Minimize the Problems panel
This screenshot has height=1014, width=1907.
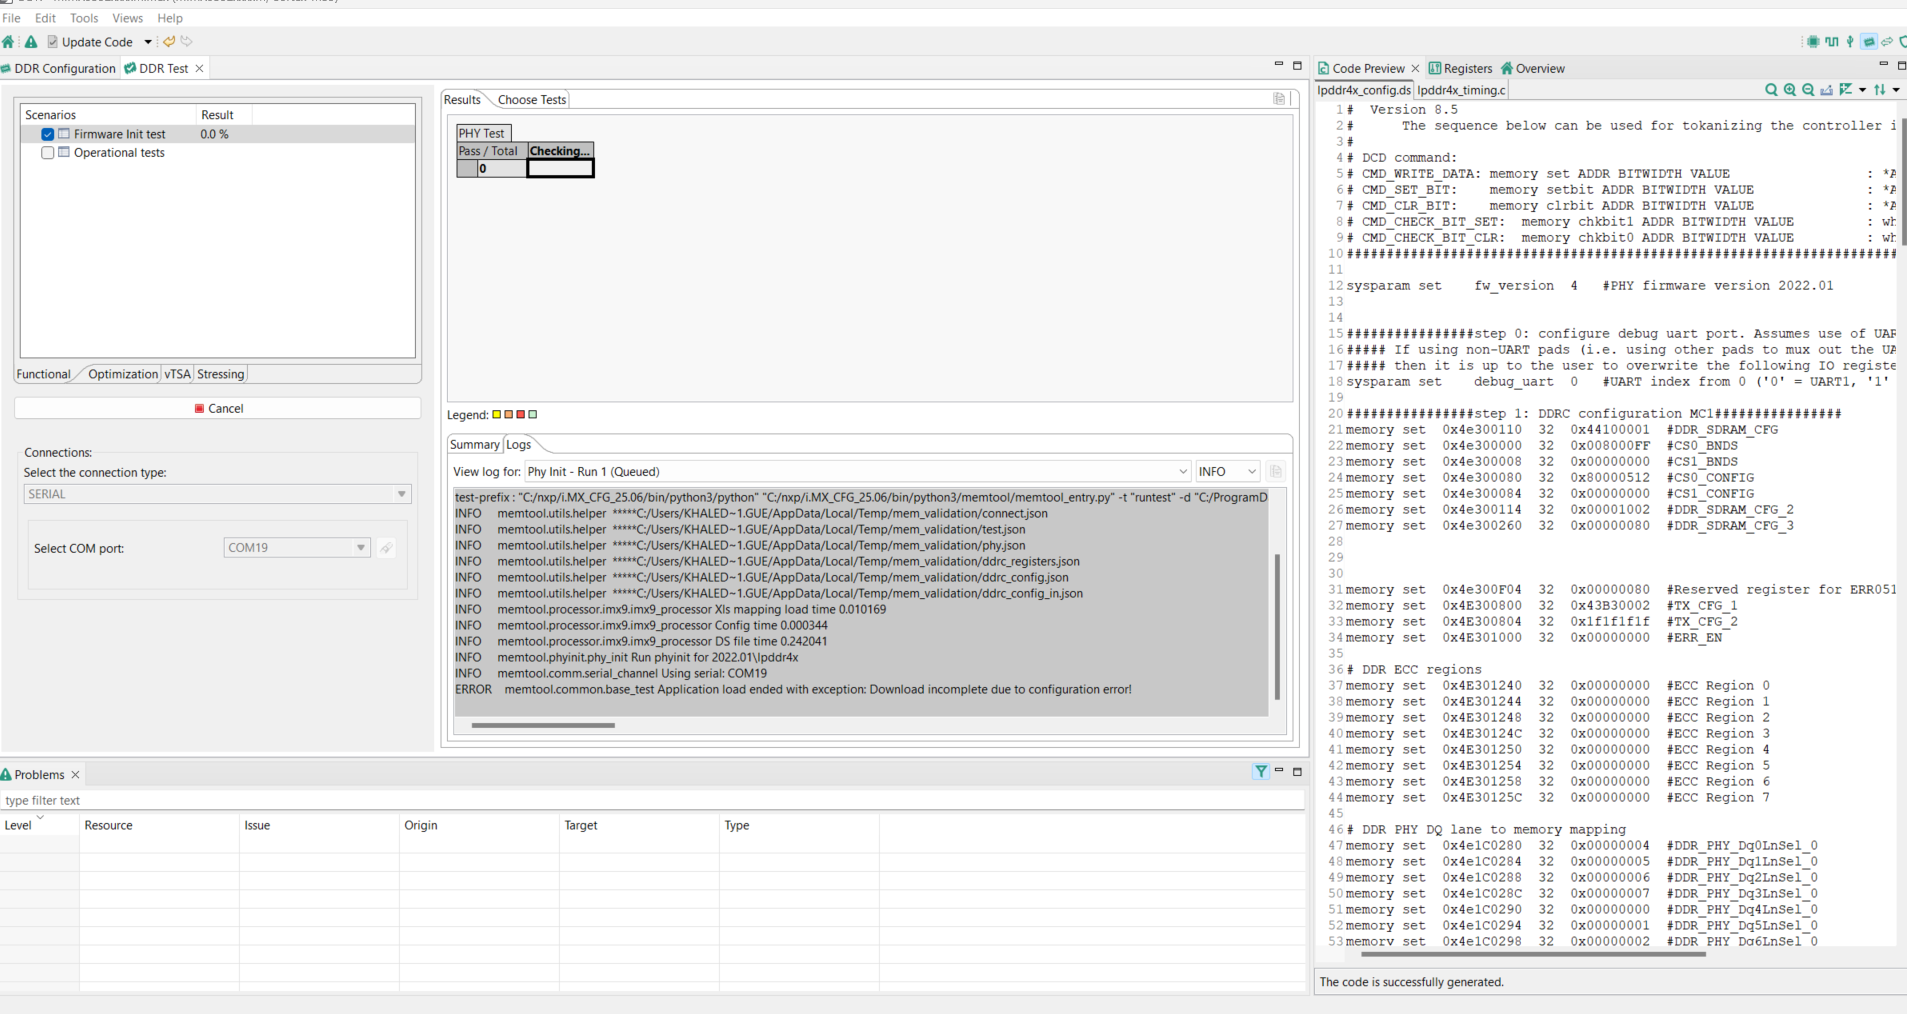tap(1279, 770)
